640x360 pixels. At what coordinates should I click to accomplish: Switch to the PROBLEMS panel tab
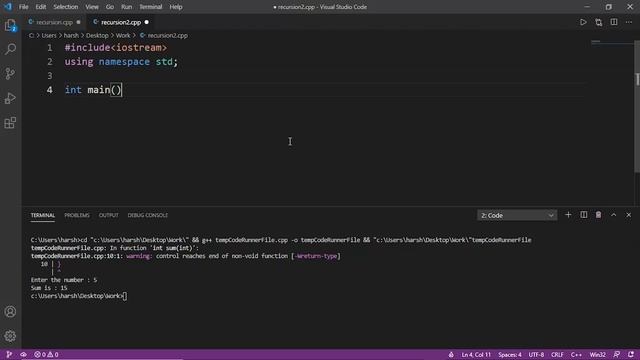pos(77,215)
